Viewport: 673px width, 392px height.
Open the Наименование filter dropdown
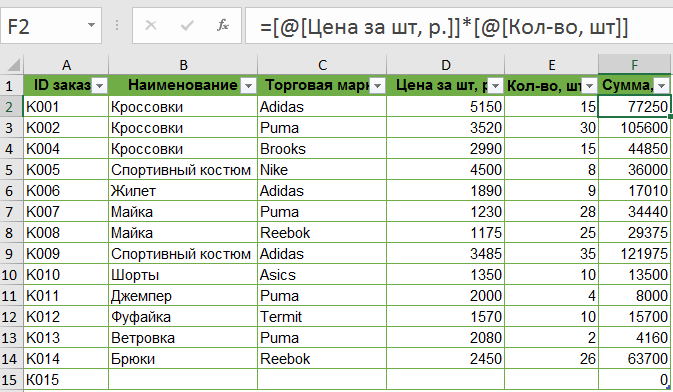point(248,86)
